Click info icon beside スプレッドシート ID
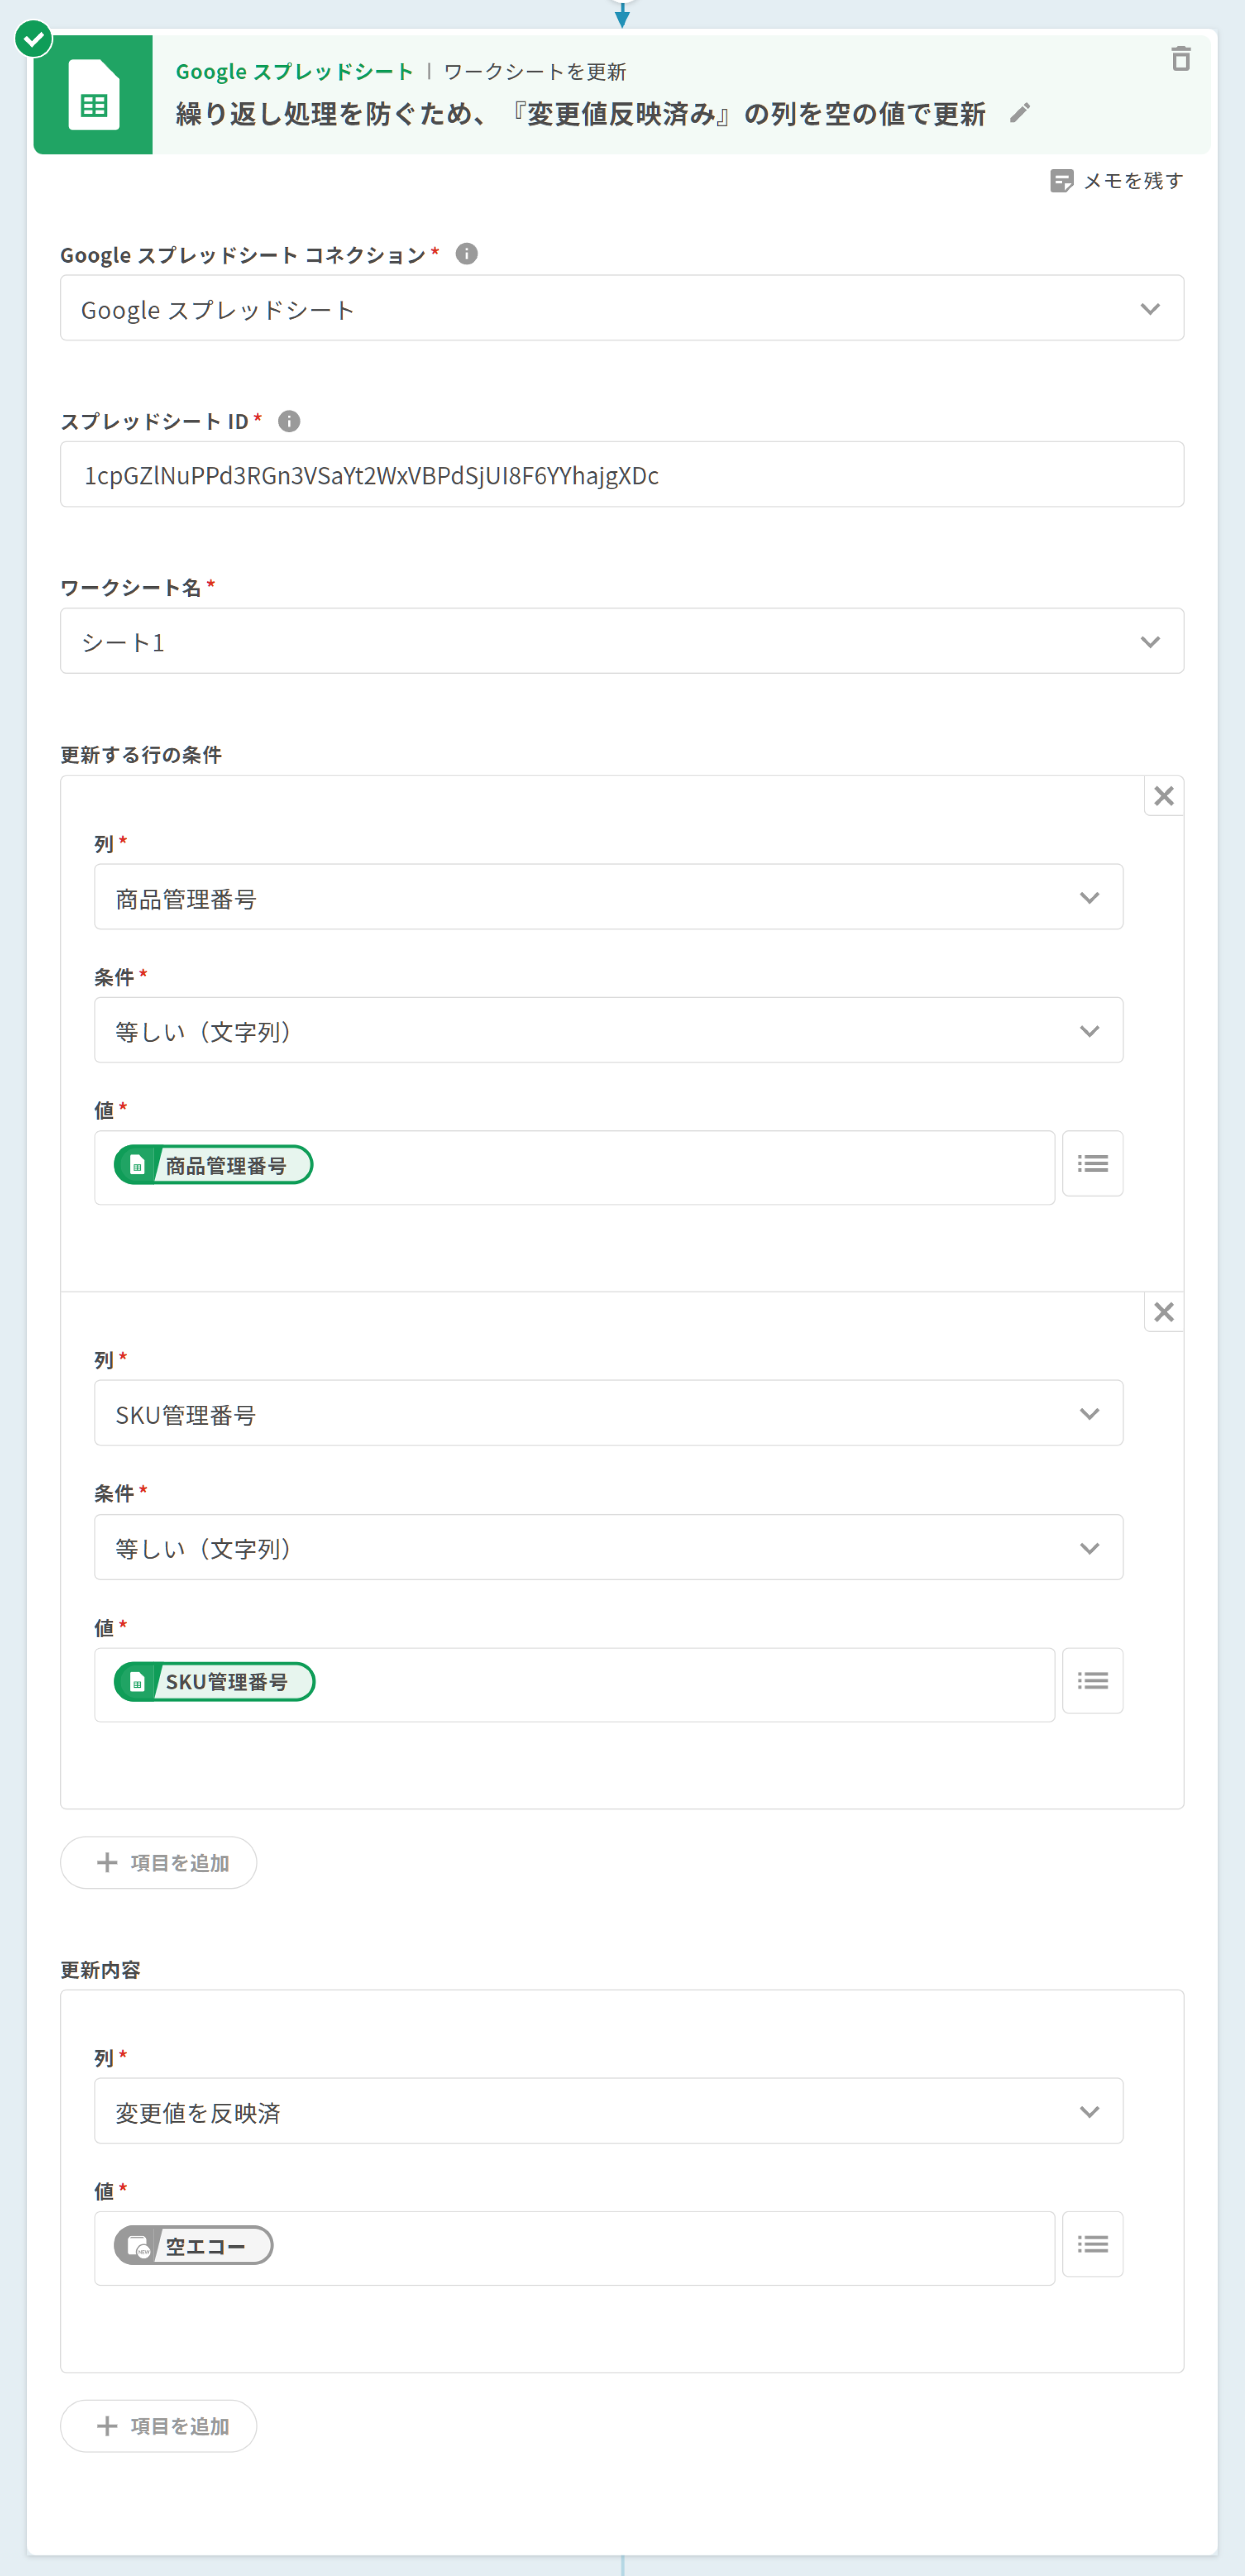The height and width of the screenshot is (2576, 1245). (289, 421)
